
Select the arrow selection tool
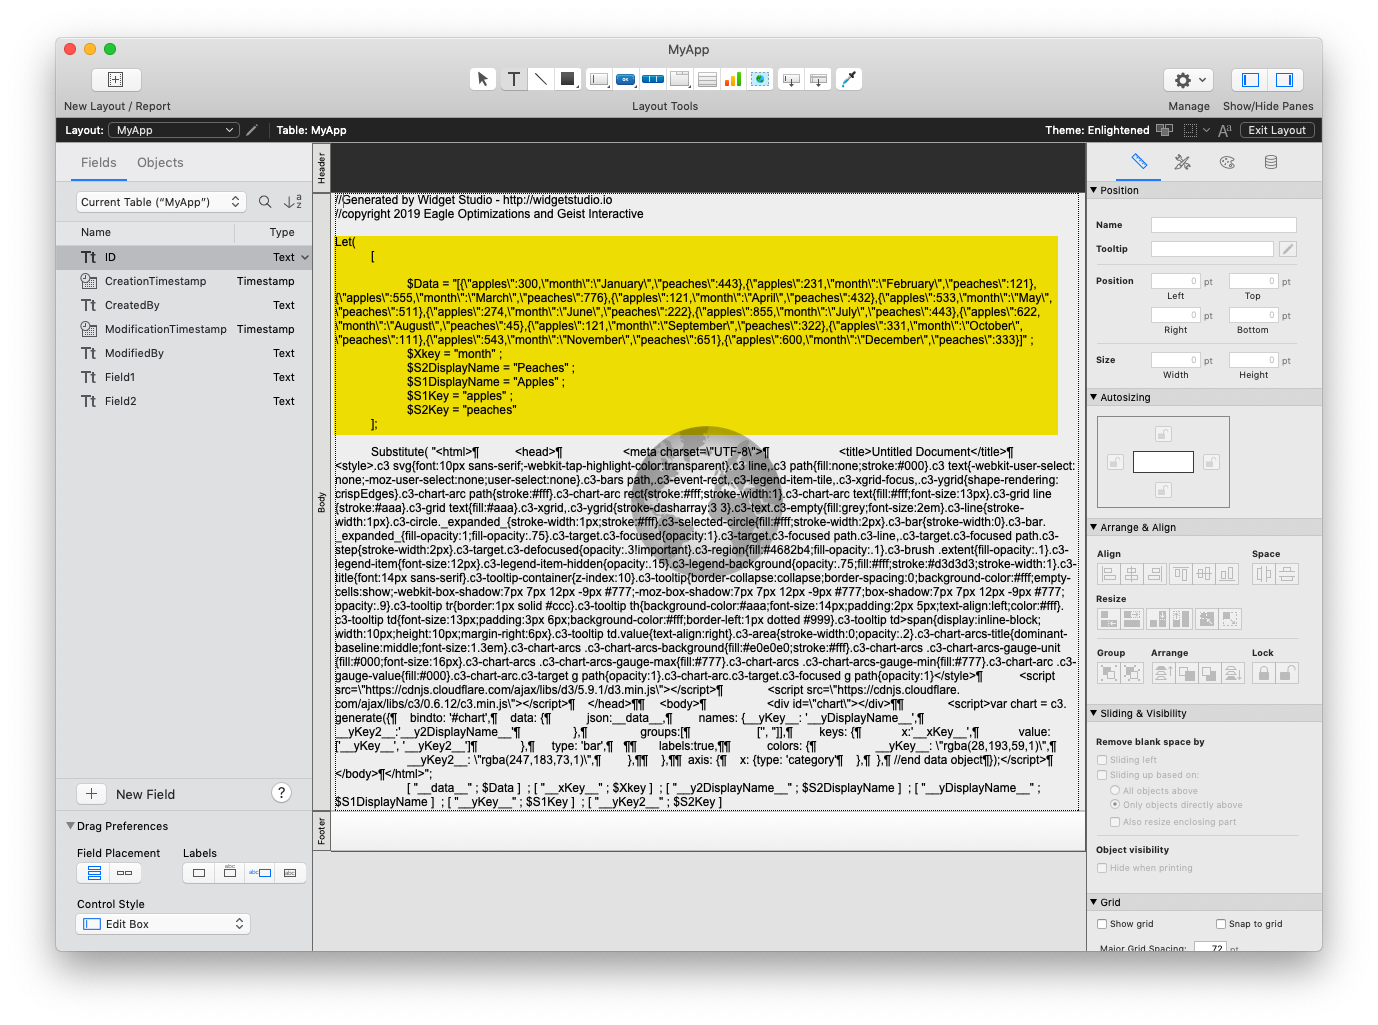pyautogui.click(x=483, y=79)
